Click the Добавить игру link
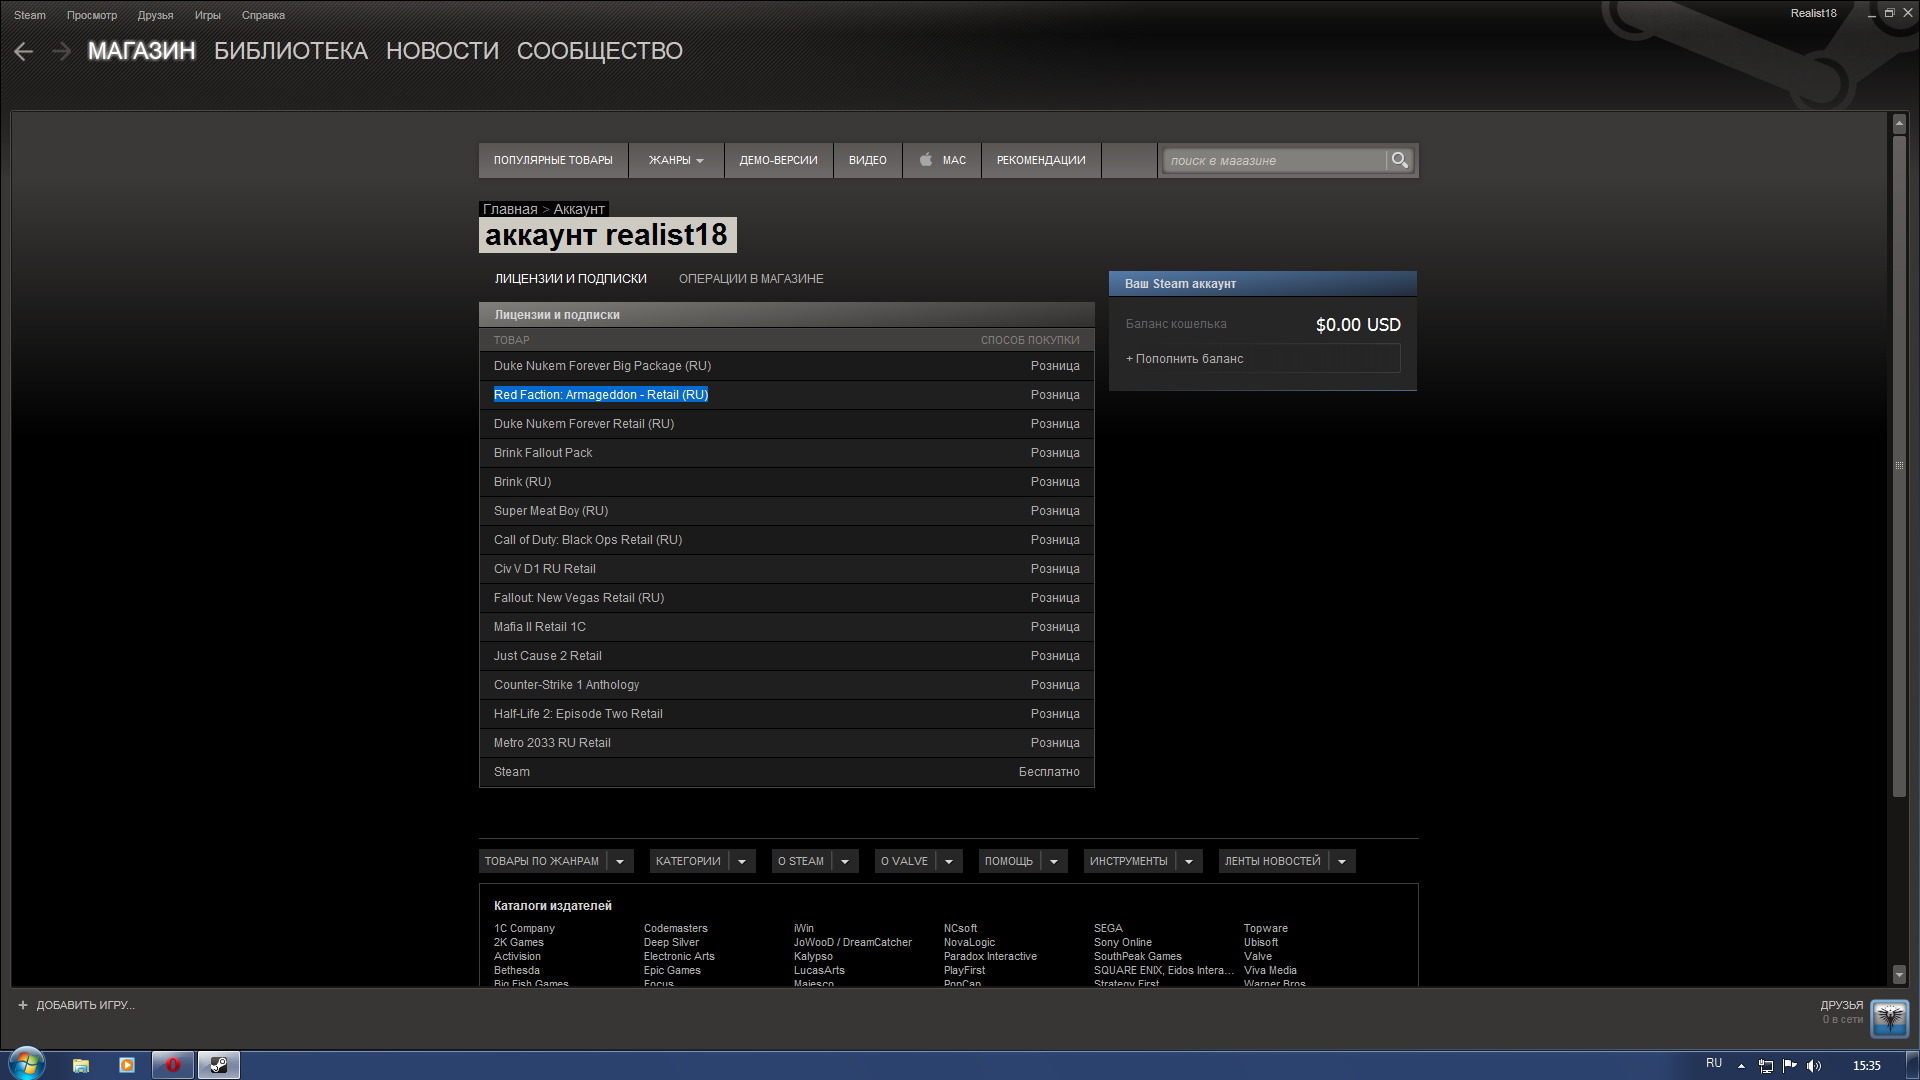Screen dimensions: 1920x1080 [85, 1005]
